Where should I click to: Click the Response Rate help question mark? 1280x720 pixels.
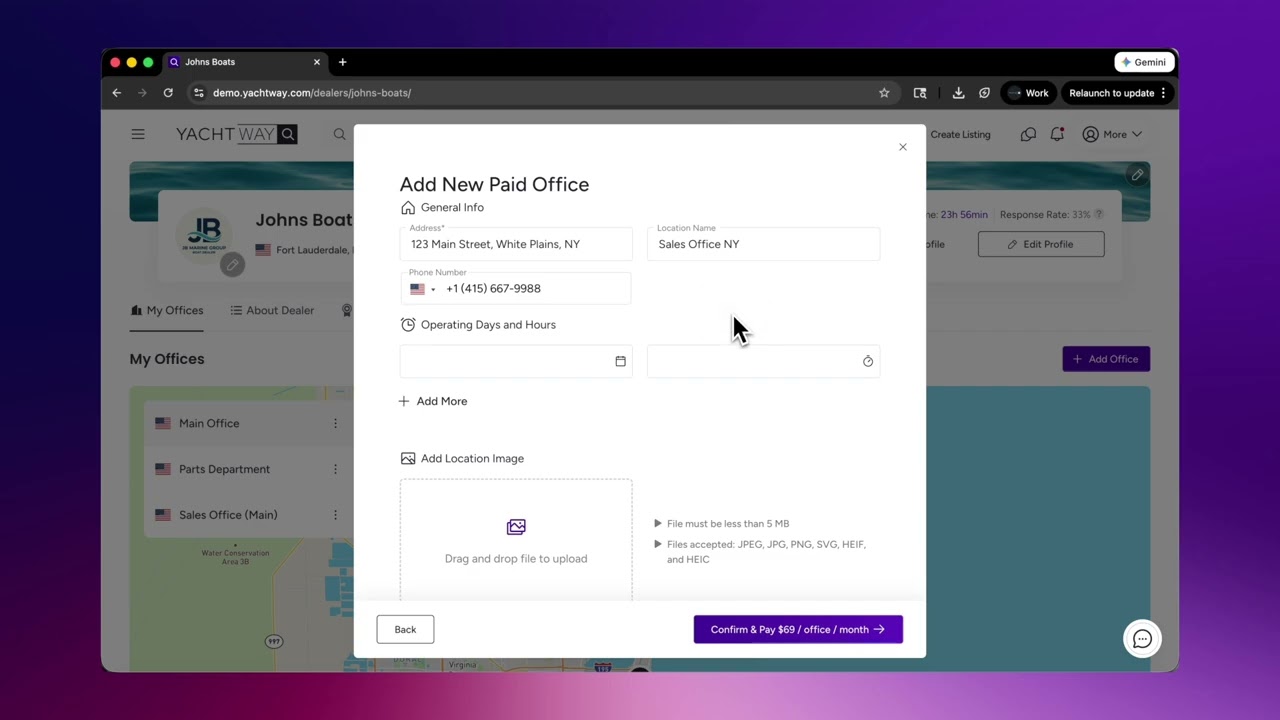pyautogui.click(x=1098, y=214)
